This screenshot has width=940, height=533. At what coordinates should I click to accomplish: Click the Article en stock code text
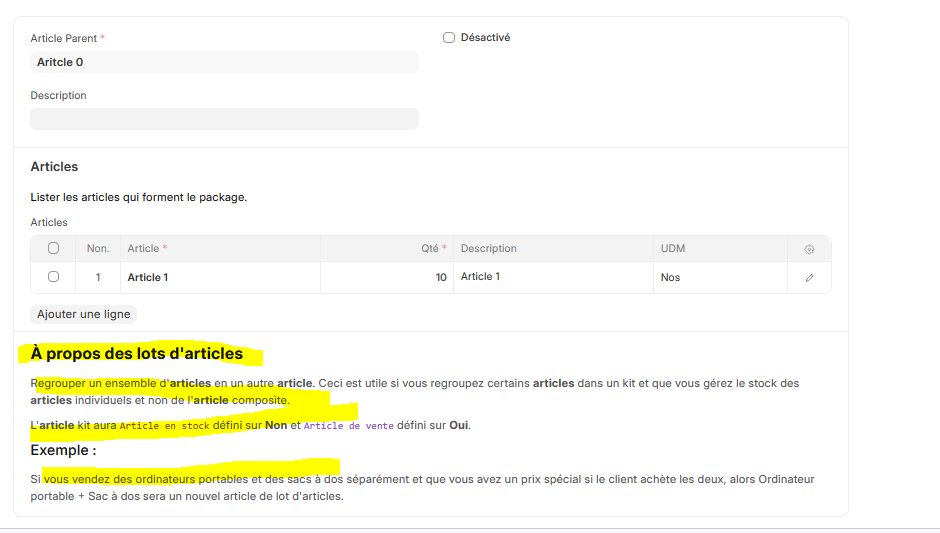pyautogui.click(x=164, y=425)
